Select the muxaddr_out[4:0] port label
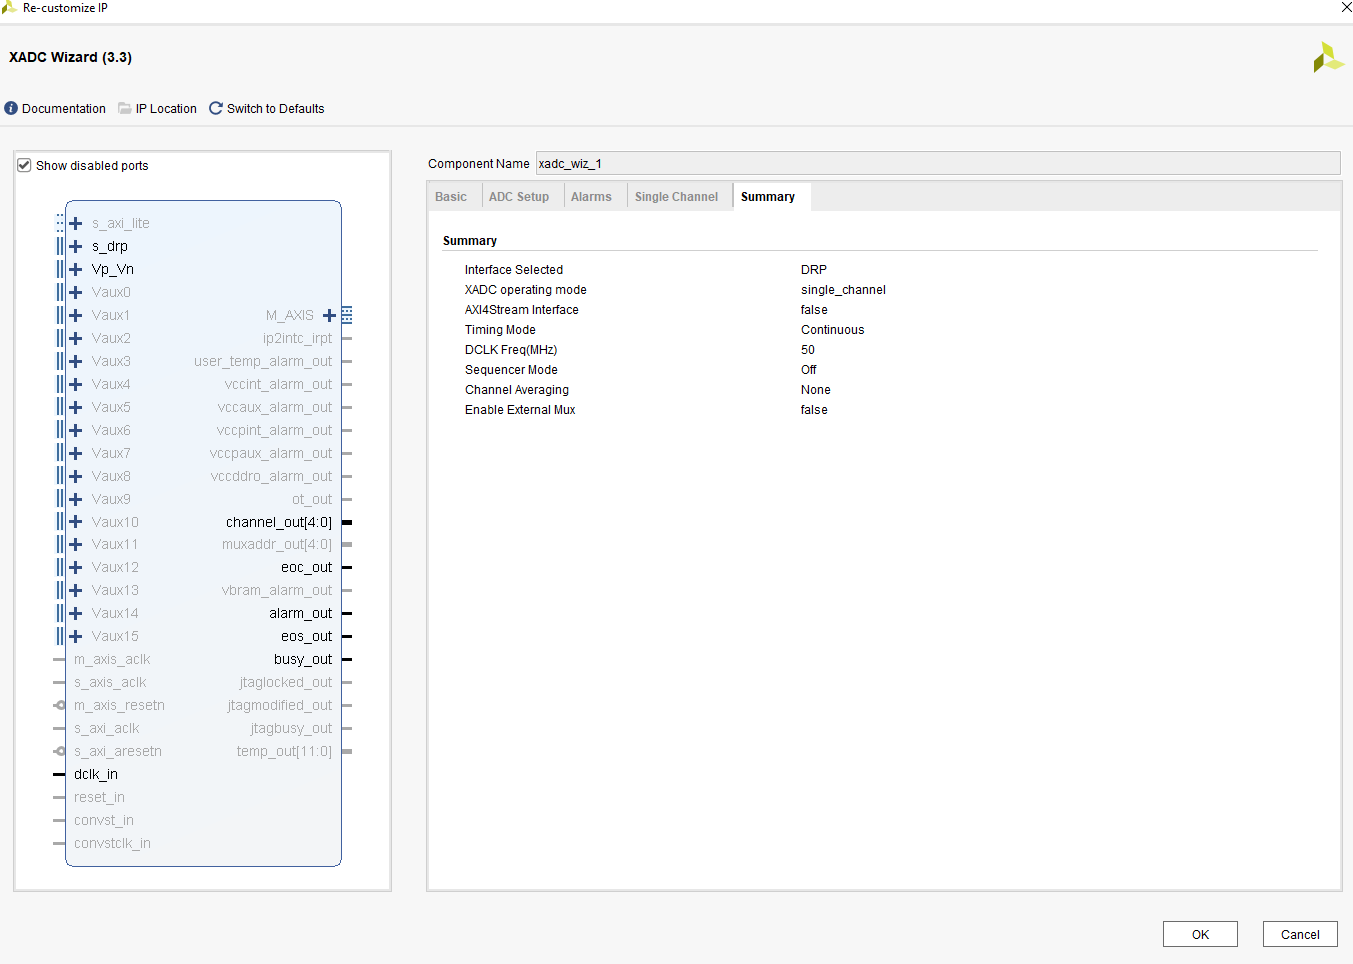Viewport: 1353px width, 964px height. click(x=277, y=544)
